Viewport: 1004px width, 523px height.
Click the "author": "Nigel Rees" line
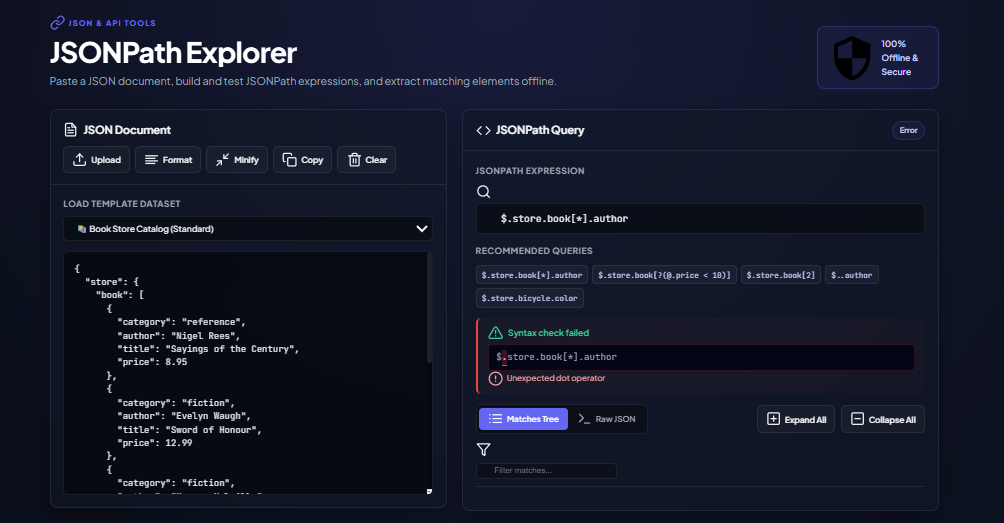[179, 335]
